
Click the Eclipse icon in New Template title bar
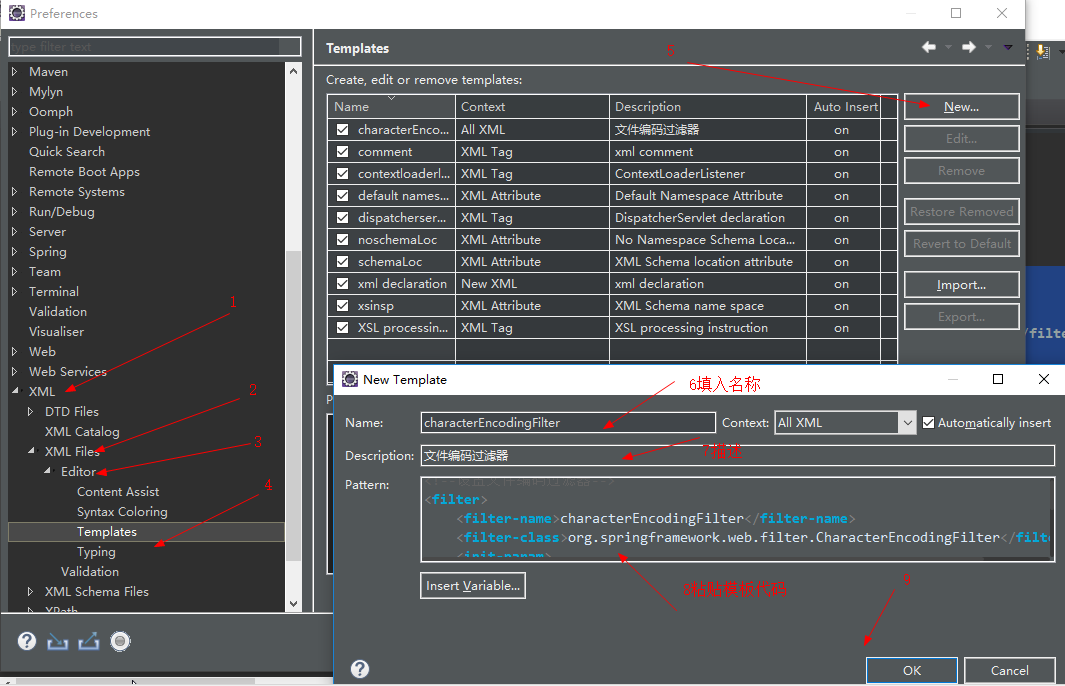(x=350, y=379)
